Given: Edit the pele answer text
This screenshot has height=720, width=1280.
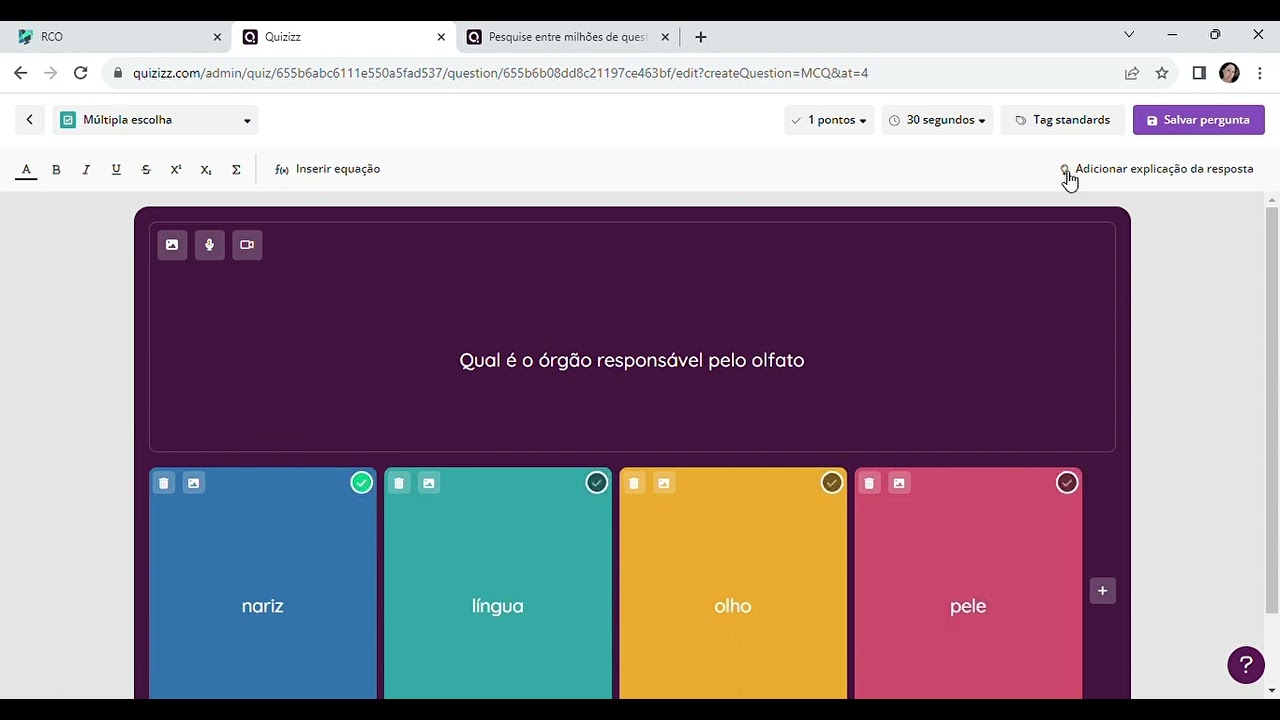Looking at the screenshot, I should (x=968, y=606).
